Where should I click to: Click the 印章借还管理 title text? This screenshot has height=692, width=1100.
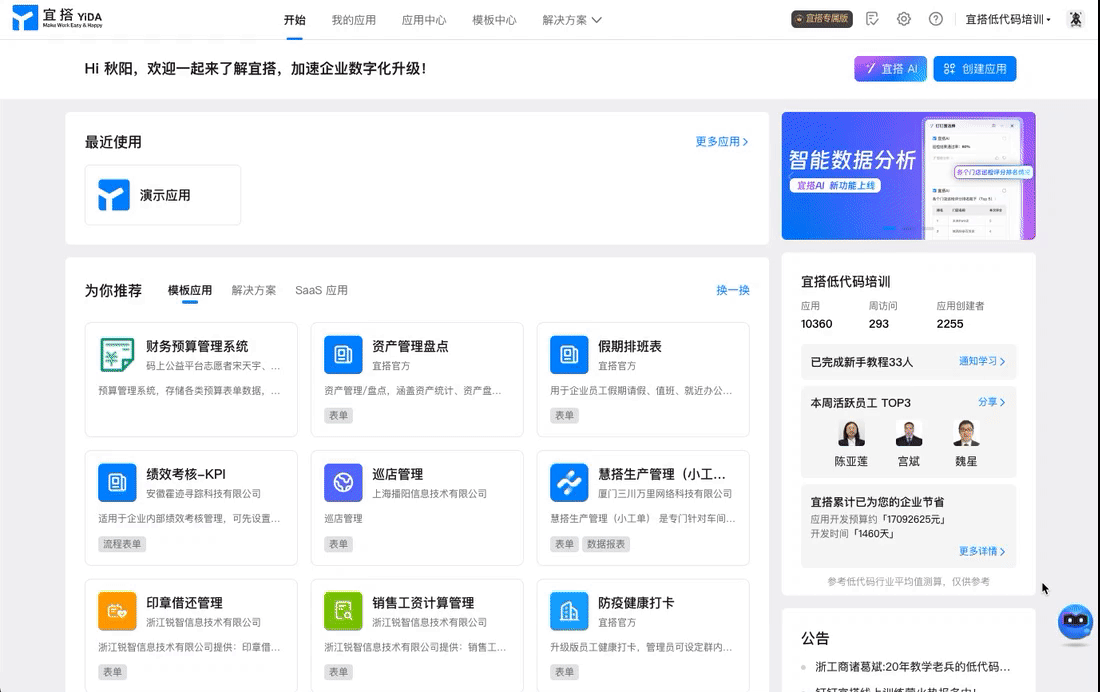185,603
